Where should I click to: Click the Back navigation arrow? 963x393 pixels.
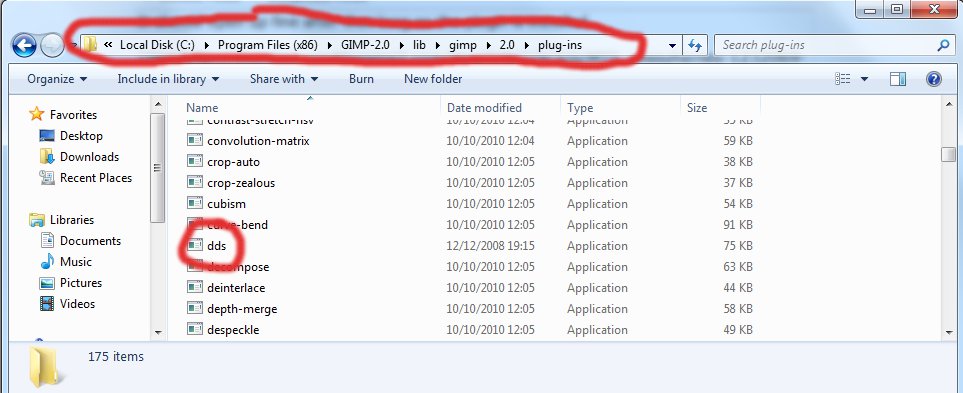point(25,45)
